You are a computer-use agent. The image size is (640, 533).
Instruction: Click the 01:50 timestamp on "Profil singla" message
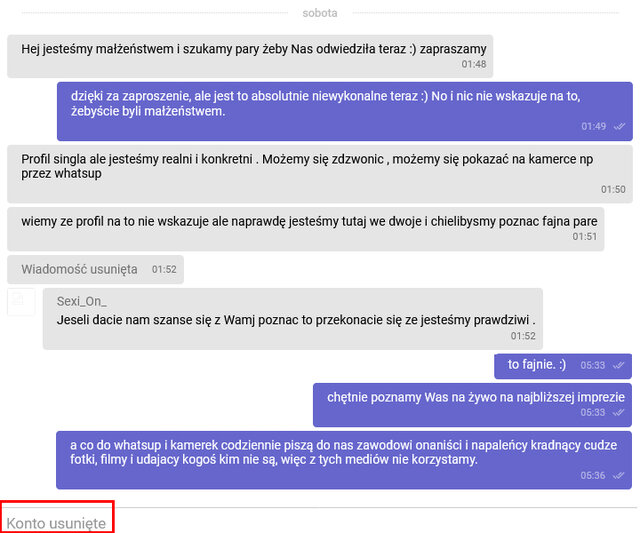click(613, 189)
